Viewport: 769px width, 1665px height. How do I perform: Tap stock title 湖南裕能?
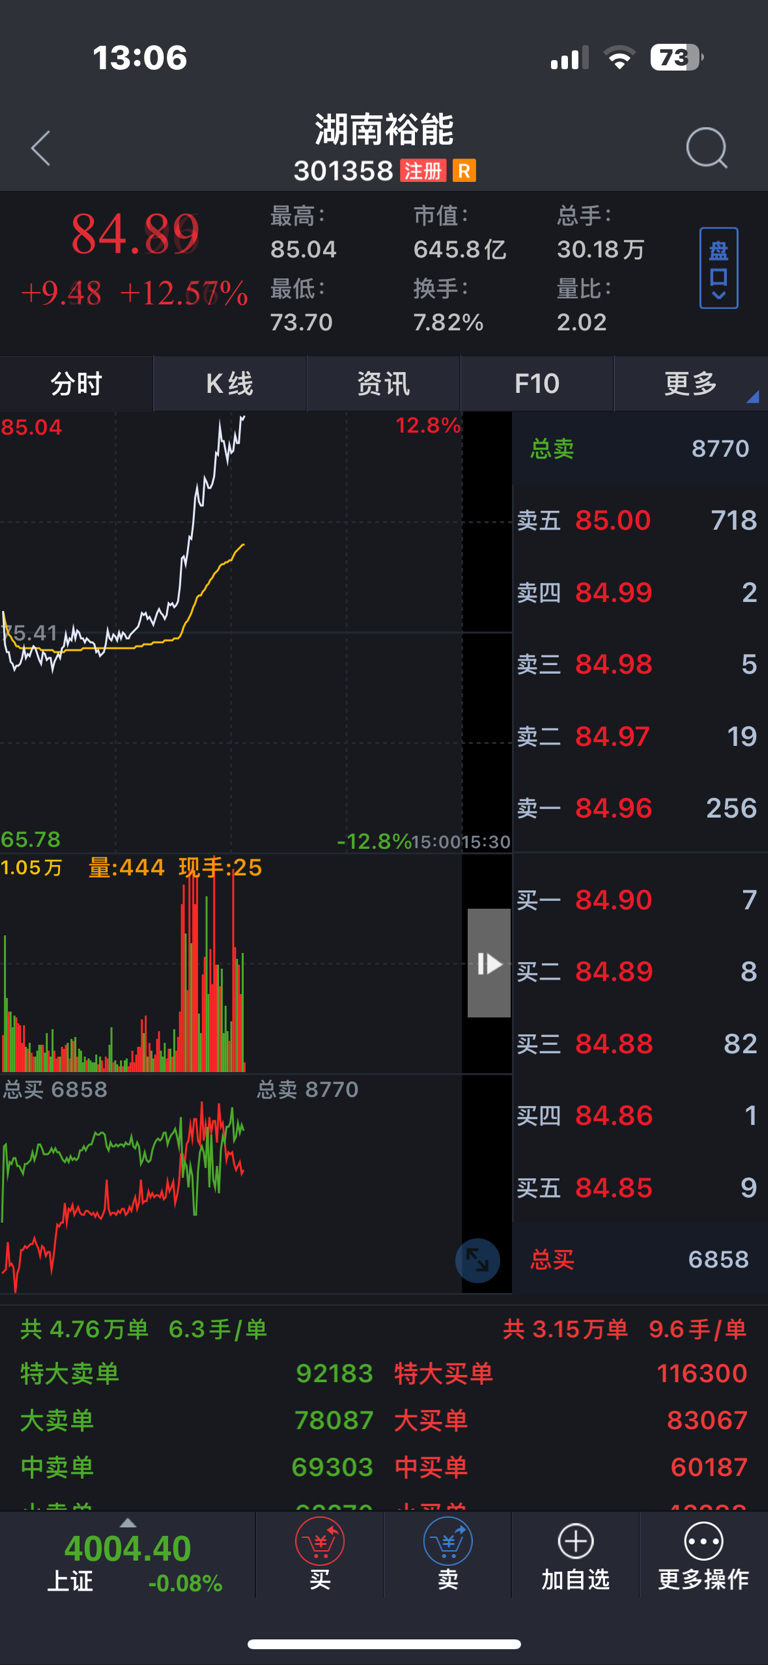point(384,129)
